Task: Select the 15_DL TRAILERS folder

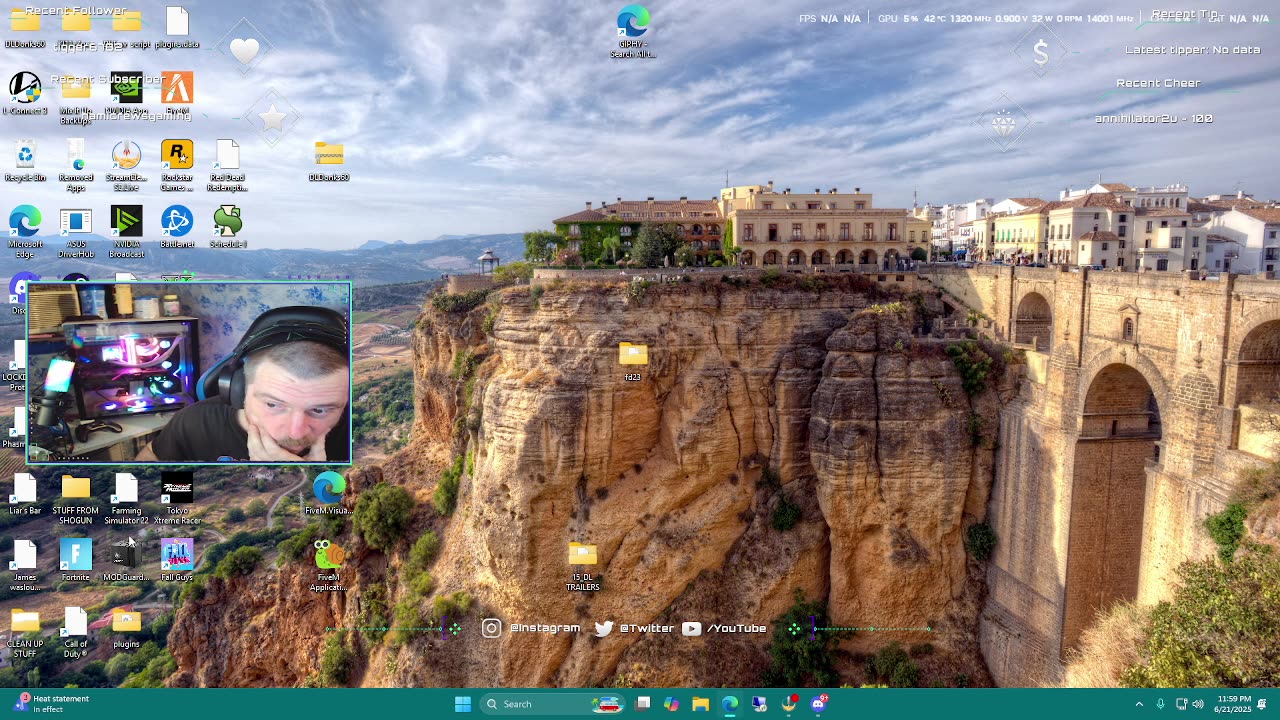Action: pyautogui.click(x=583, y=566)
